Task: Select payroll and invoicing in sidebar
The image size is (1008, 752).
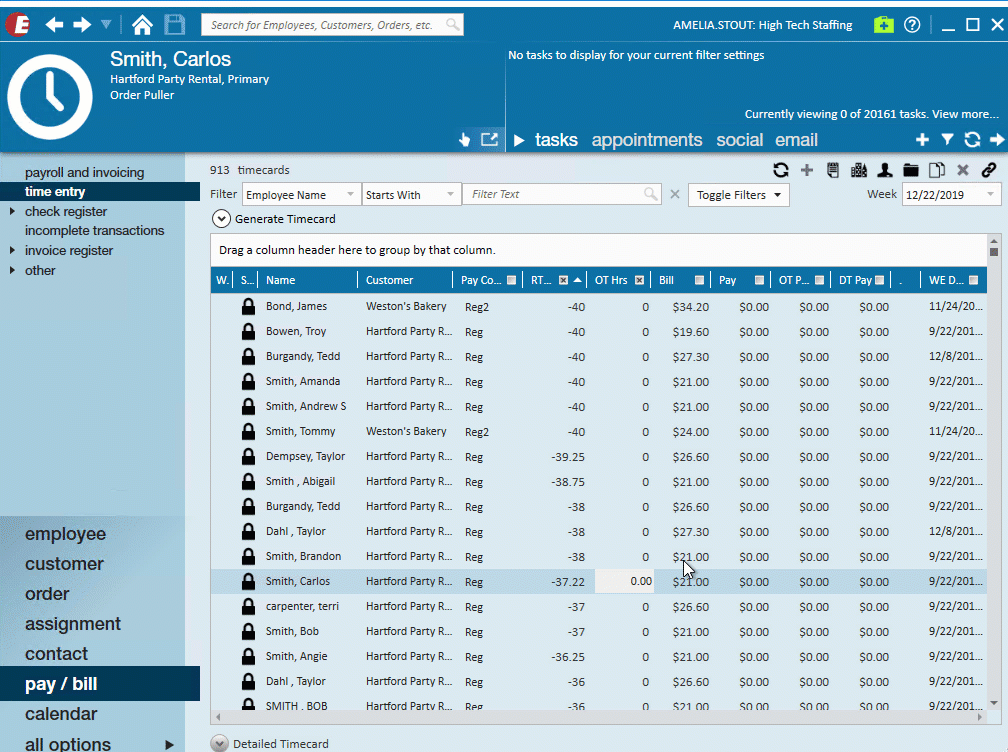Action: pos(85,173)
